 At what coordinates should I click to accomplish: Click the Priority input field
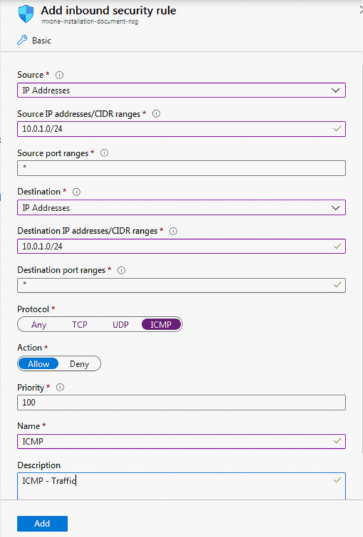coord(182,402)
